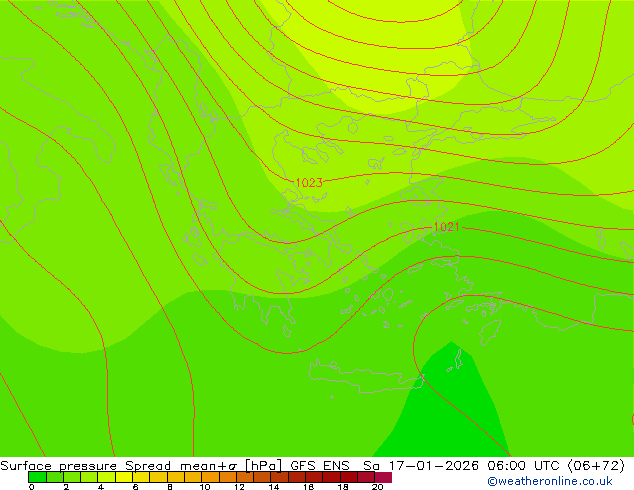Select the legend swatch between 0 and 1
Viewport: 634px width, 490px height.
pos(37,477)
